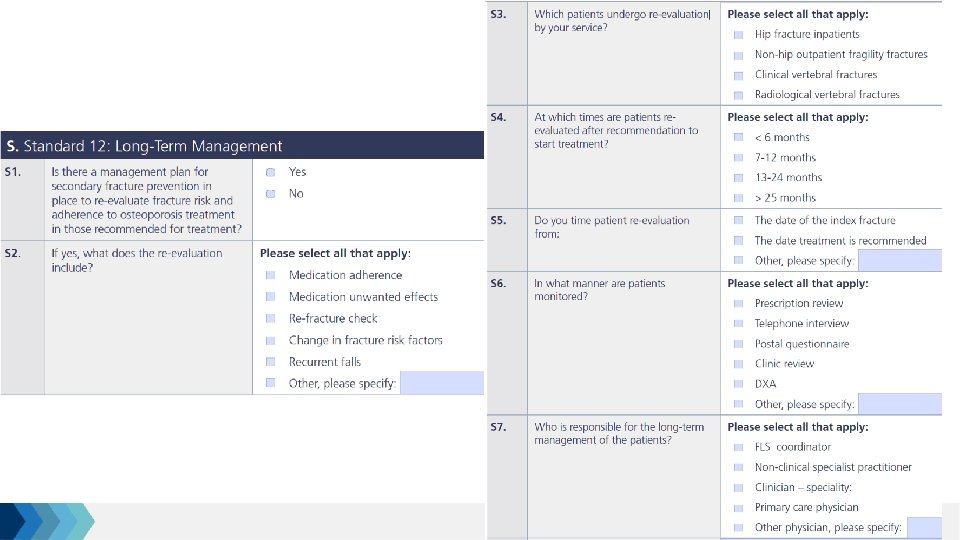
Task: Enable Change in fracture risk factors
Action: click(x=271, y=340)
